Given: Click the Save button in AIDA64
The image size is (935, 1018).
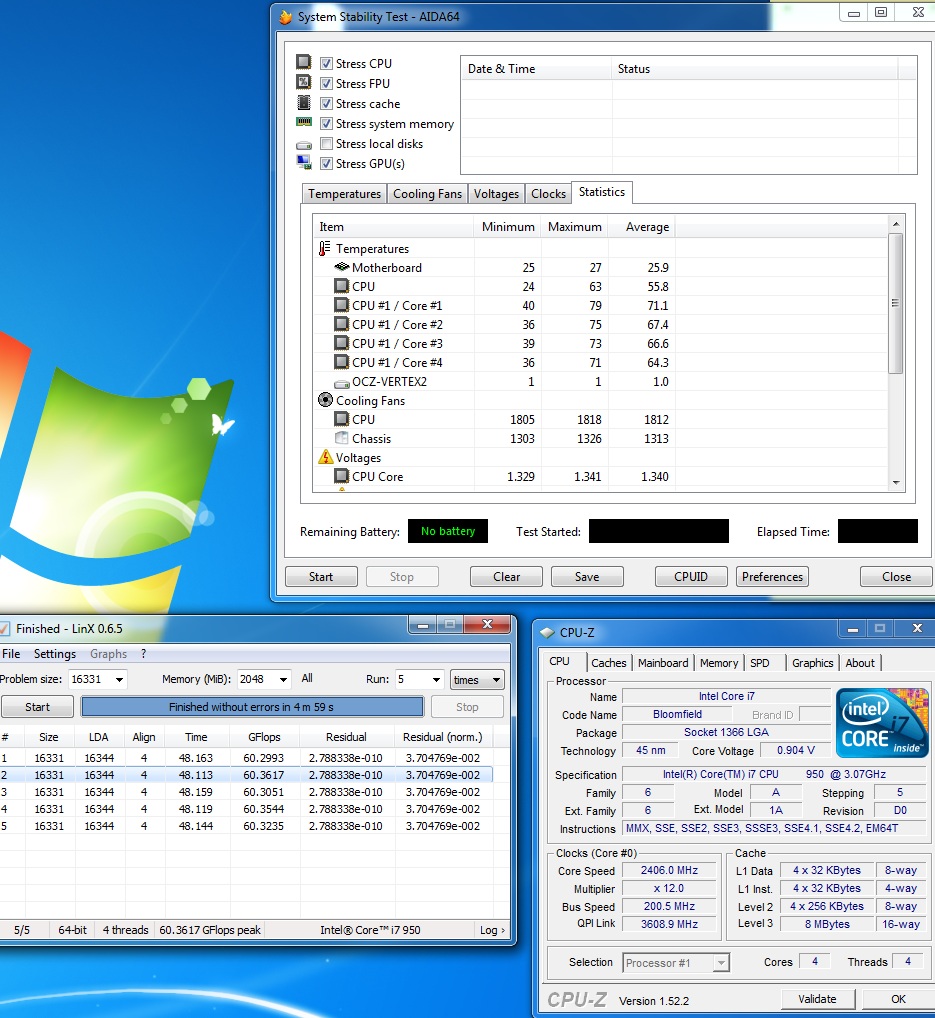Looking at the screenshot, I should 587,577.
